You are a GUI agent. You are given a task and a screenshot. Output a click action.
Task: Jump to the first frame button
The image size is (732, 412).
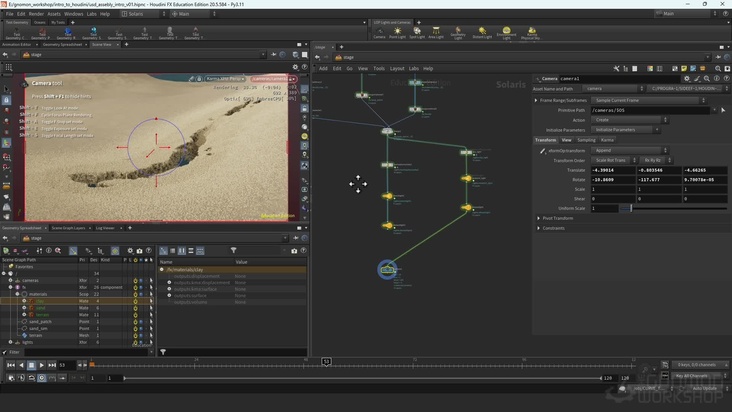coord(11,365)
